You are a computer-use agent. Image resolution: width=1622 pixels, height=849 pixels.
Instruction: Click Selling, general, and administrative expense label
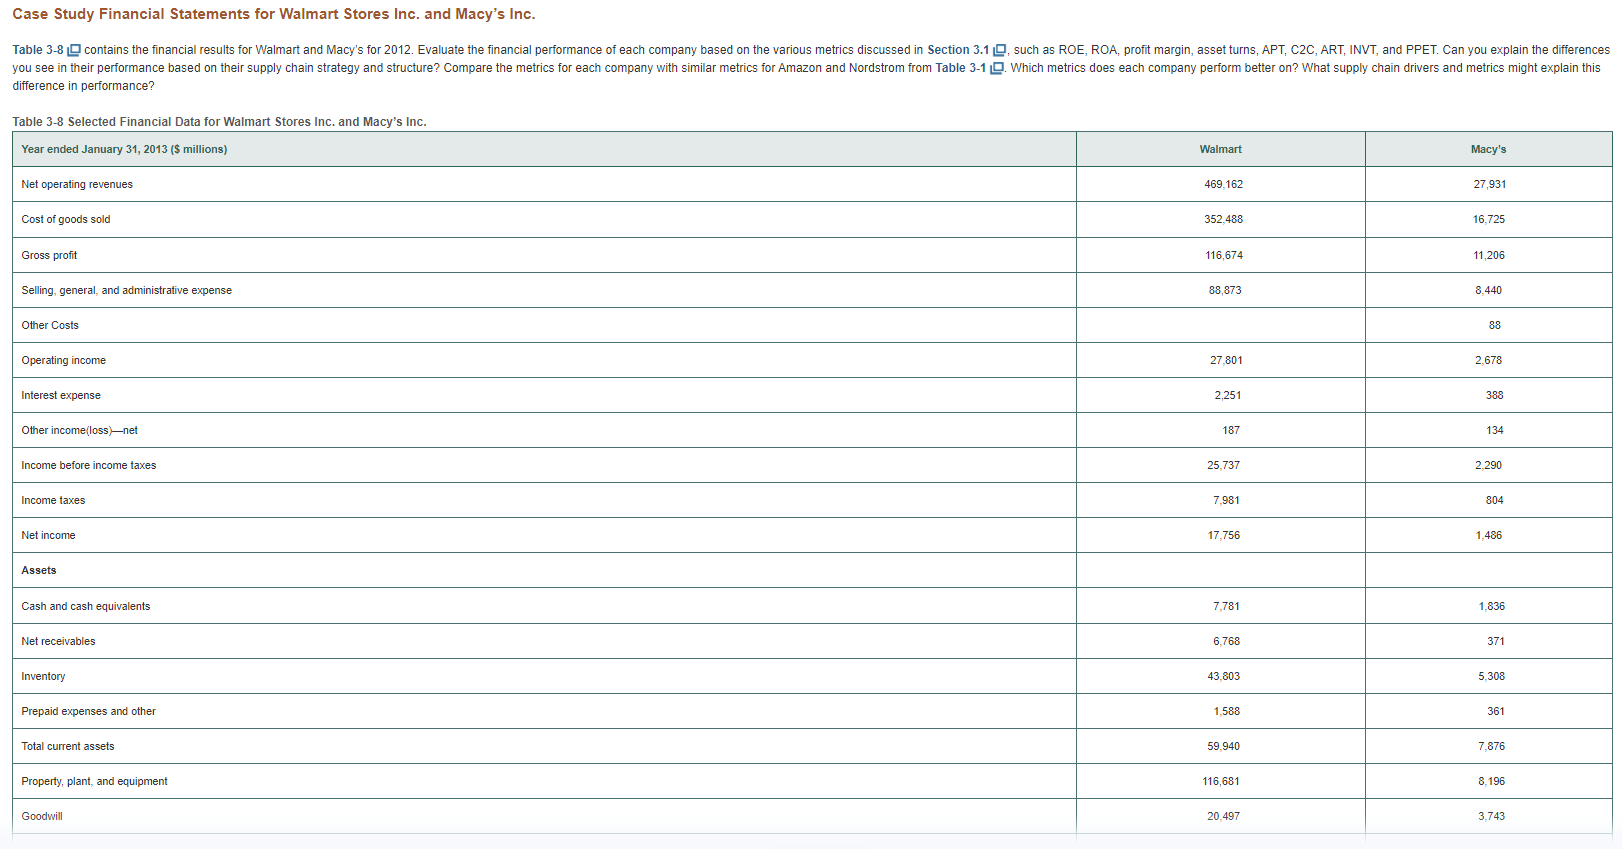(126, 290)
